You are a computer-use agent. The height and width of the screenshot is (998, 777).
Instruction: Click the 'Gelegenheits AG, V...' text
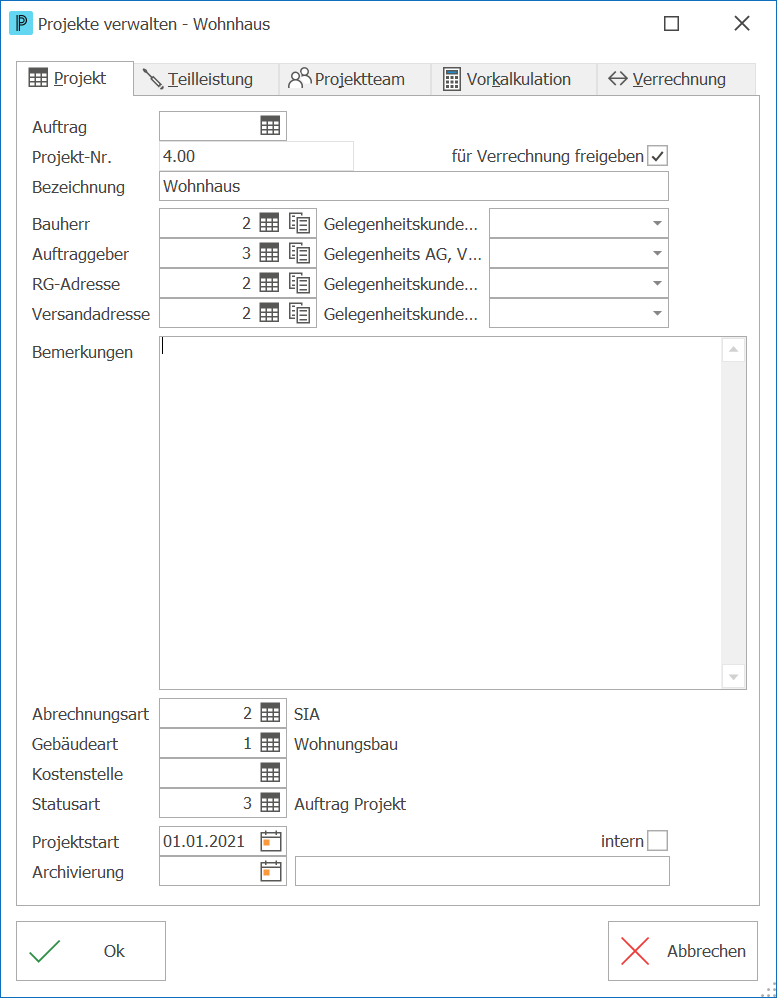tap(403, 254)
